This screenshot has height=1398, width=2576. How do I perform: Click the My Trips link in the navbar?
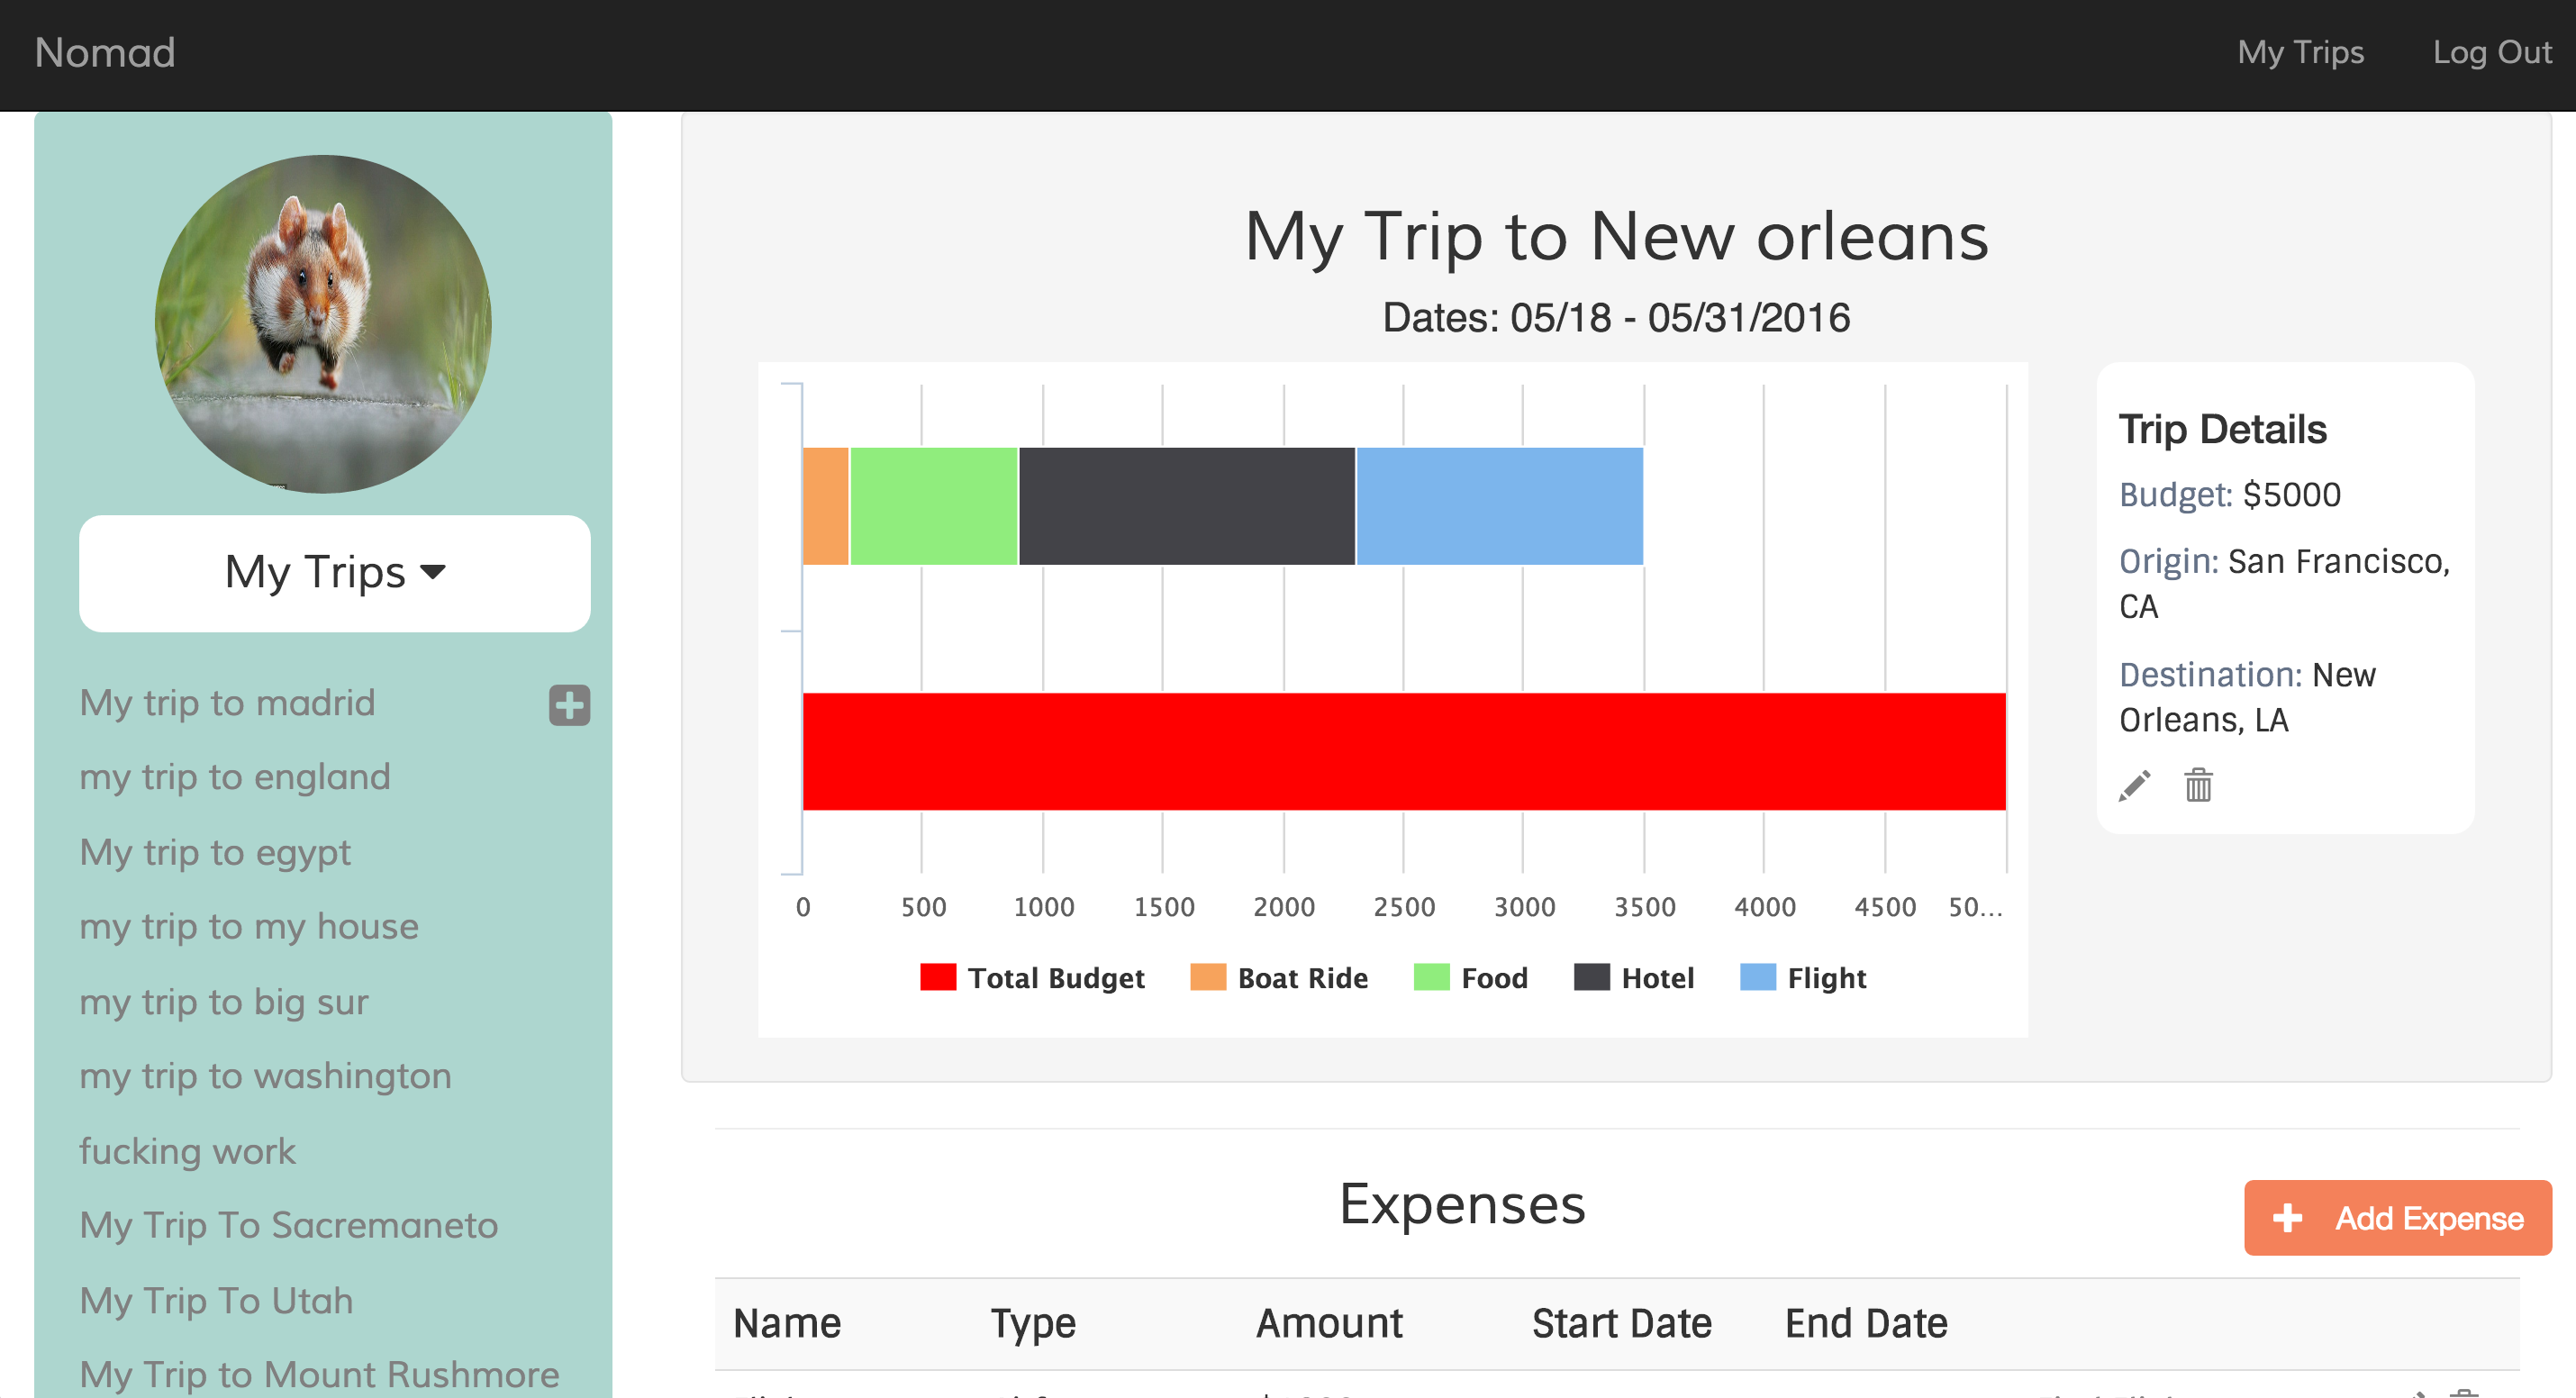click(2300, 51)
